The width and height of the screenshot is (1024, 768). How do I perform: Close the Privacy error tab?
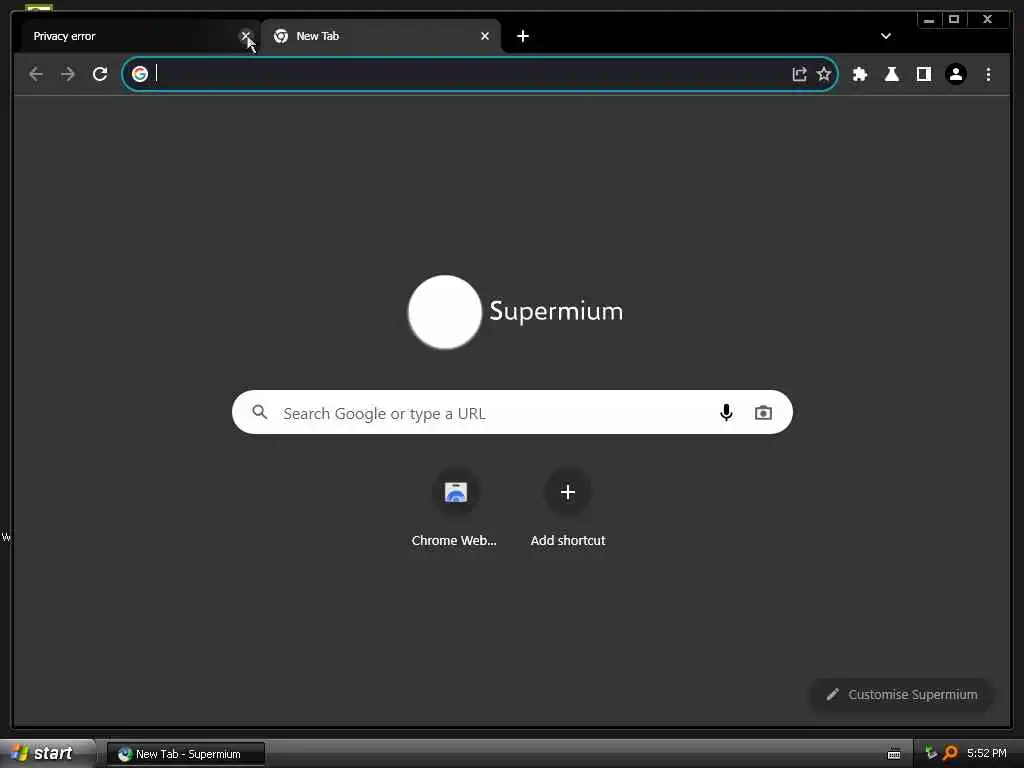click(x=246, y=36)
